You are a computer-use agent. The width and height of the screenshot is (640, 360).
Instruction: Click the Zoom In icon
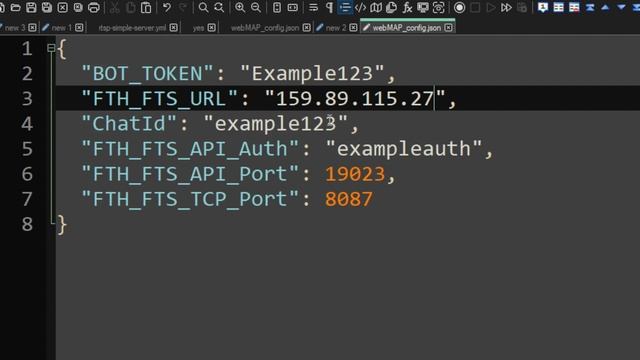(240, 7)
